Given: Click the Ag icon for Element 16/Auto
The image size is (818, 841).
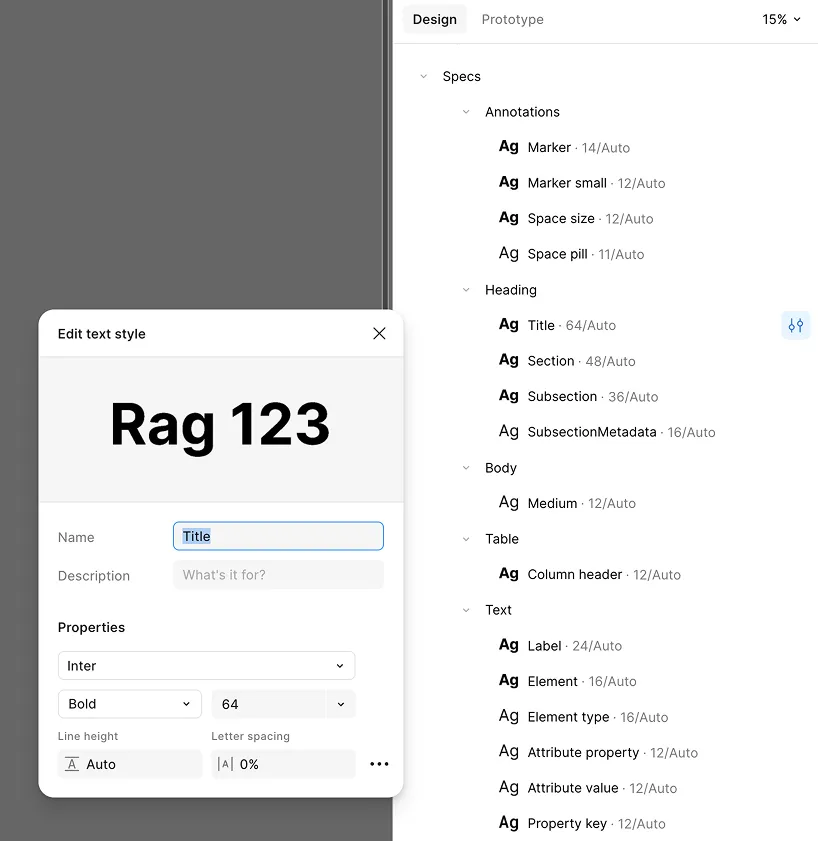Looking at the screenshot, I should click(x=509, y=681).
